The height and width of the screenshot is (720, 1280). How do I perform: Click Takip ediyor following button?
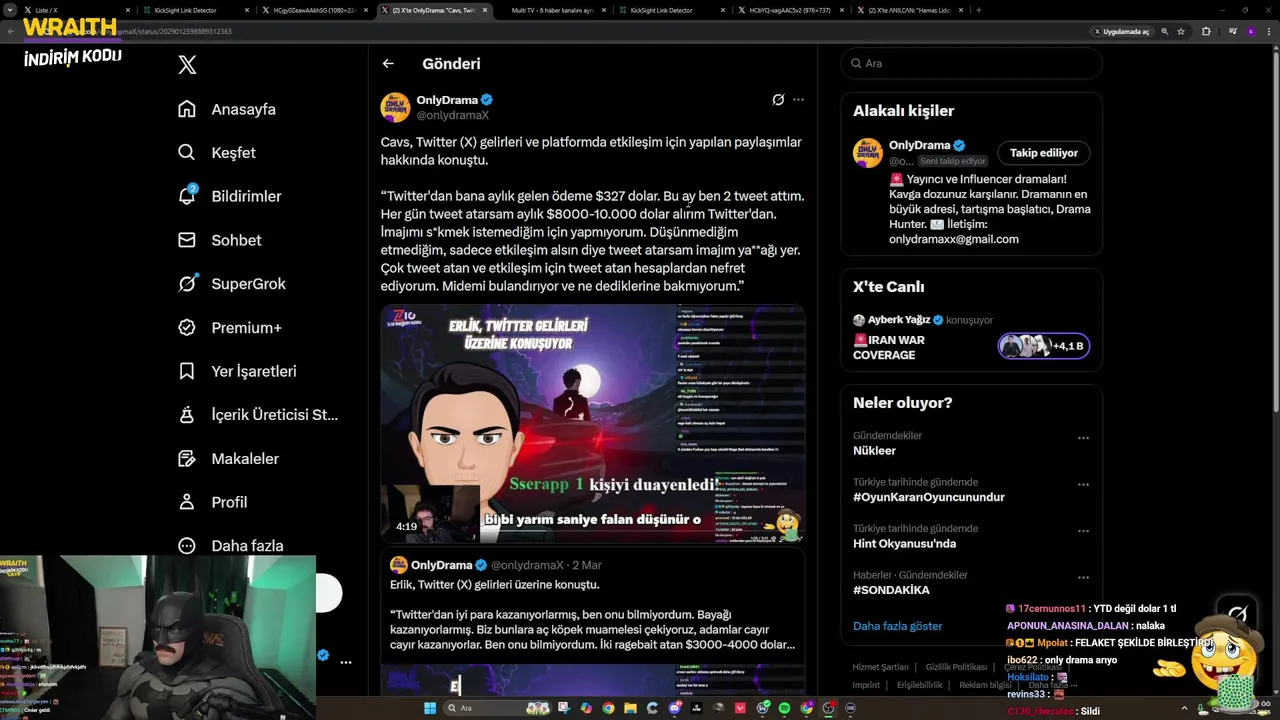tap(1043, 153)
